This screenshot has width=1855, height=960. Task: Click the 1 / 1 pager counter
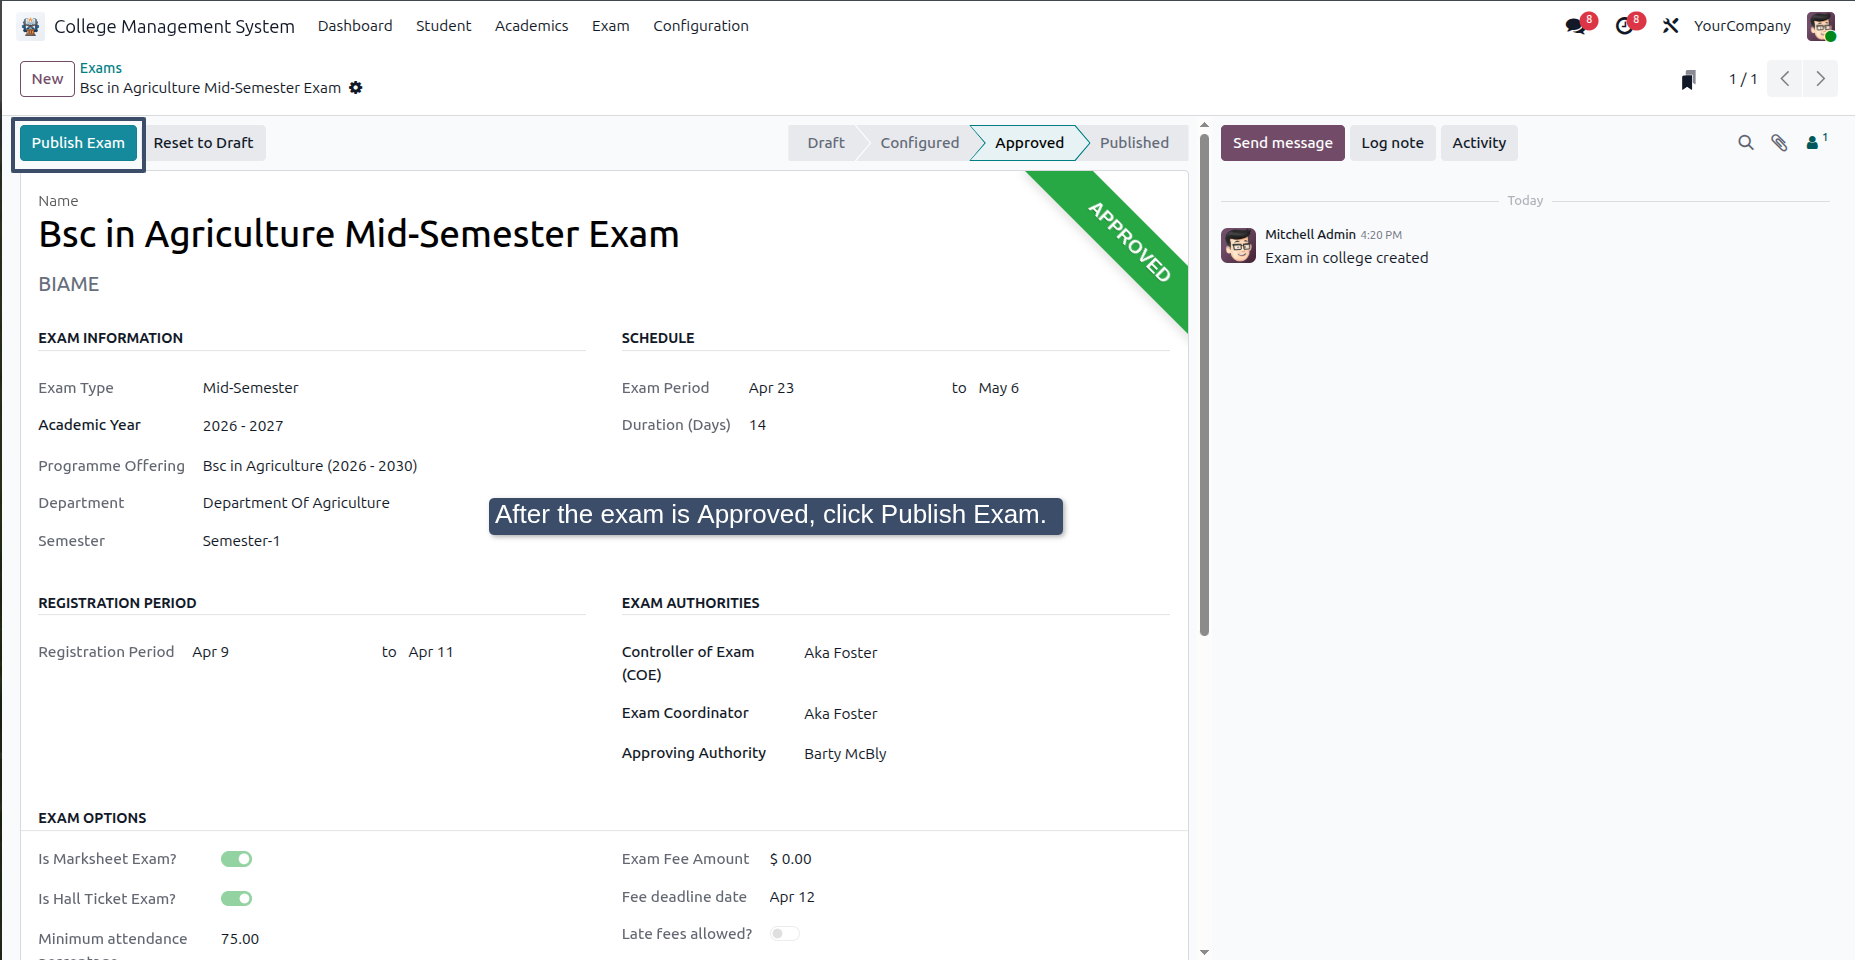pyautogui.click(x=1743, y=79)
